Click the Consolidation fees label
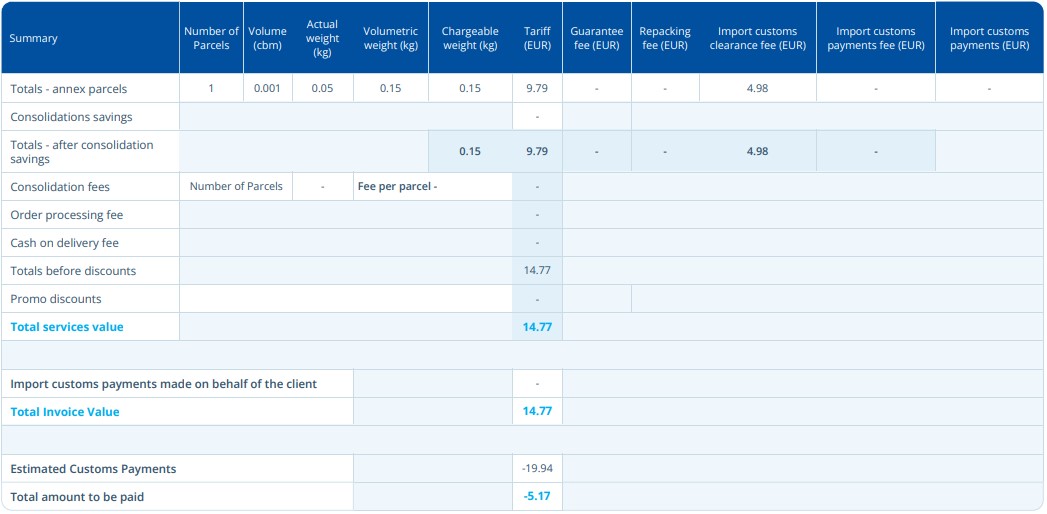 click(x=60, y=187)
